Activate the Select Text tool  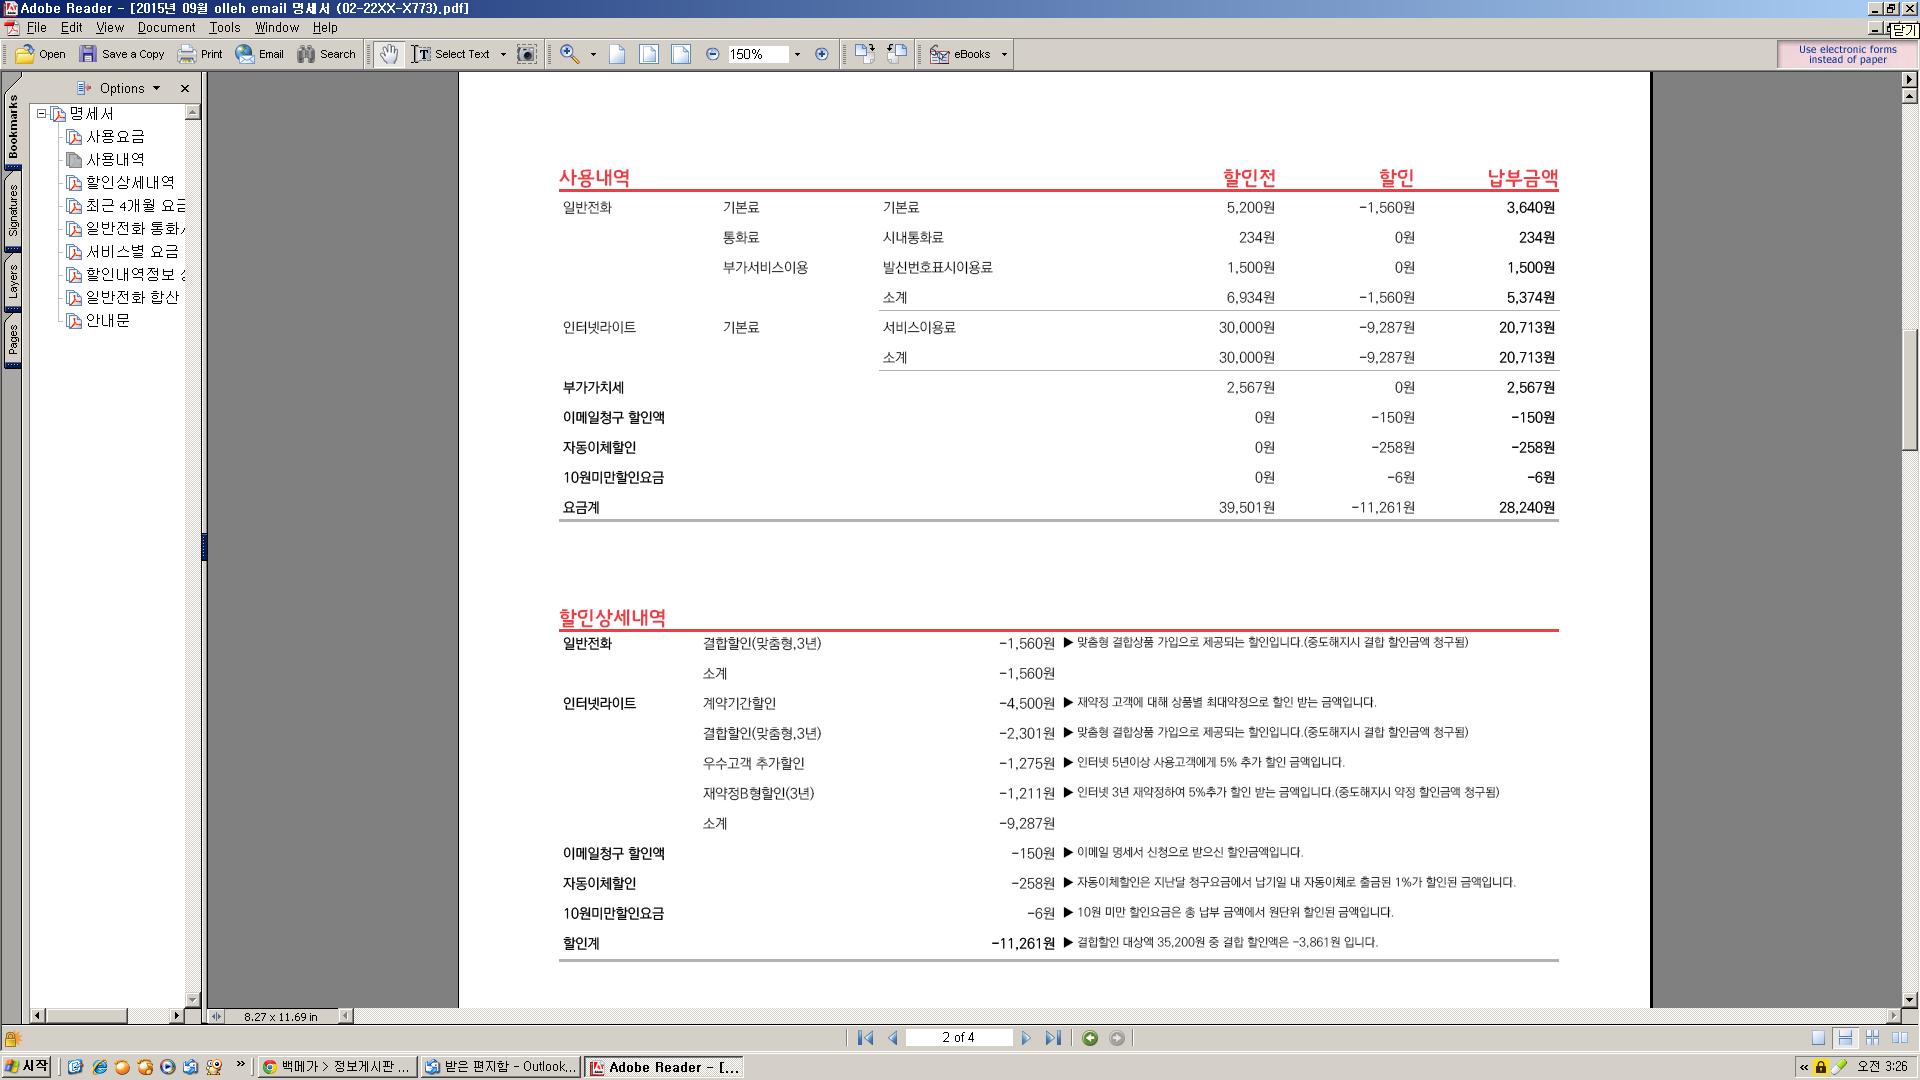452,54
